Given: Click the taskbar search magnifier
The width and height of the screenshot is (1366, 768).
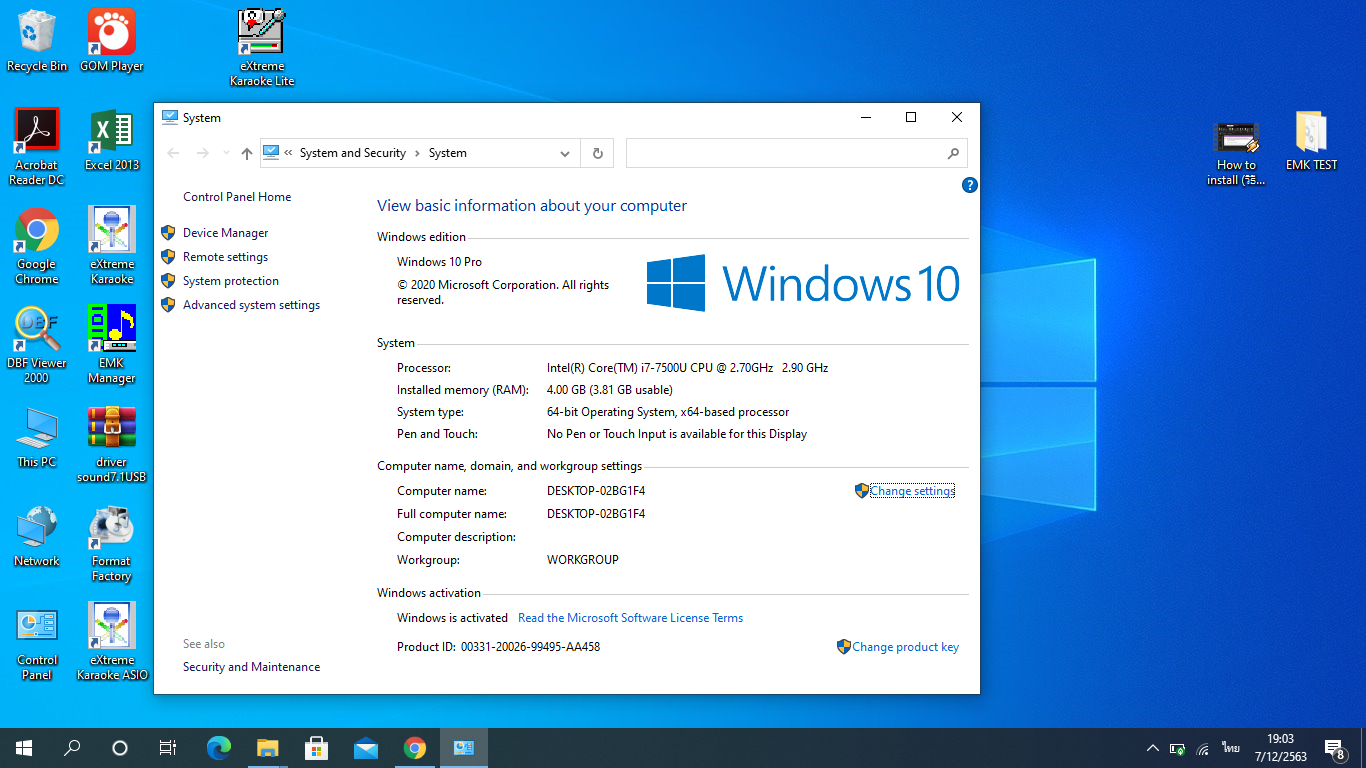Looking at the screenshot, I should [72, 748].
